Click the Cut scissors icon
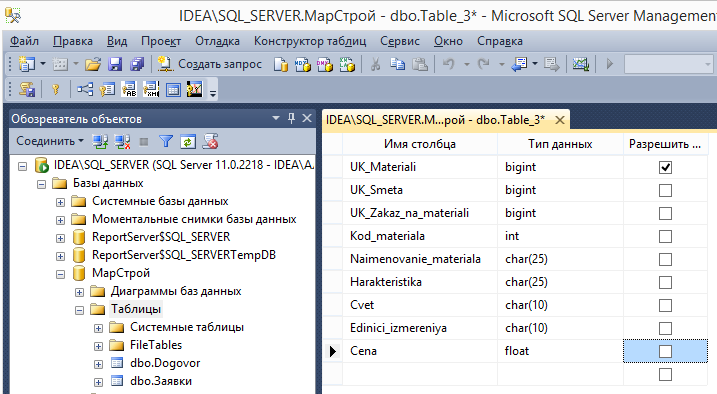717x394 pixels. 375,64
